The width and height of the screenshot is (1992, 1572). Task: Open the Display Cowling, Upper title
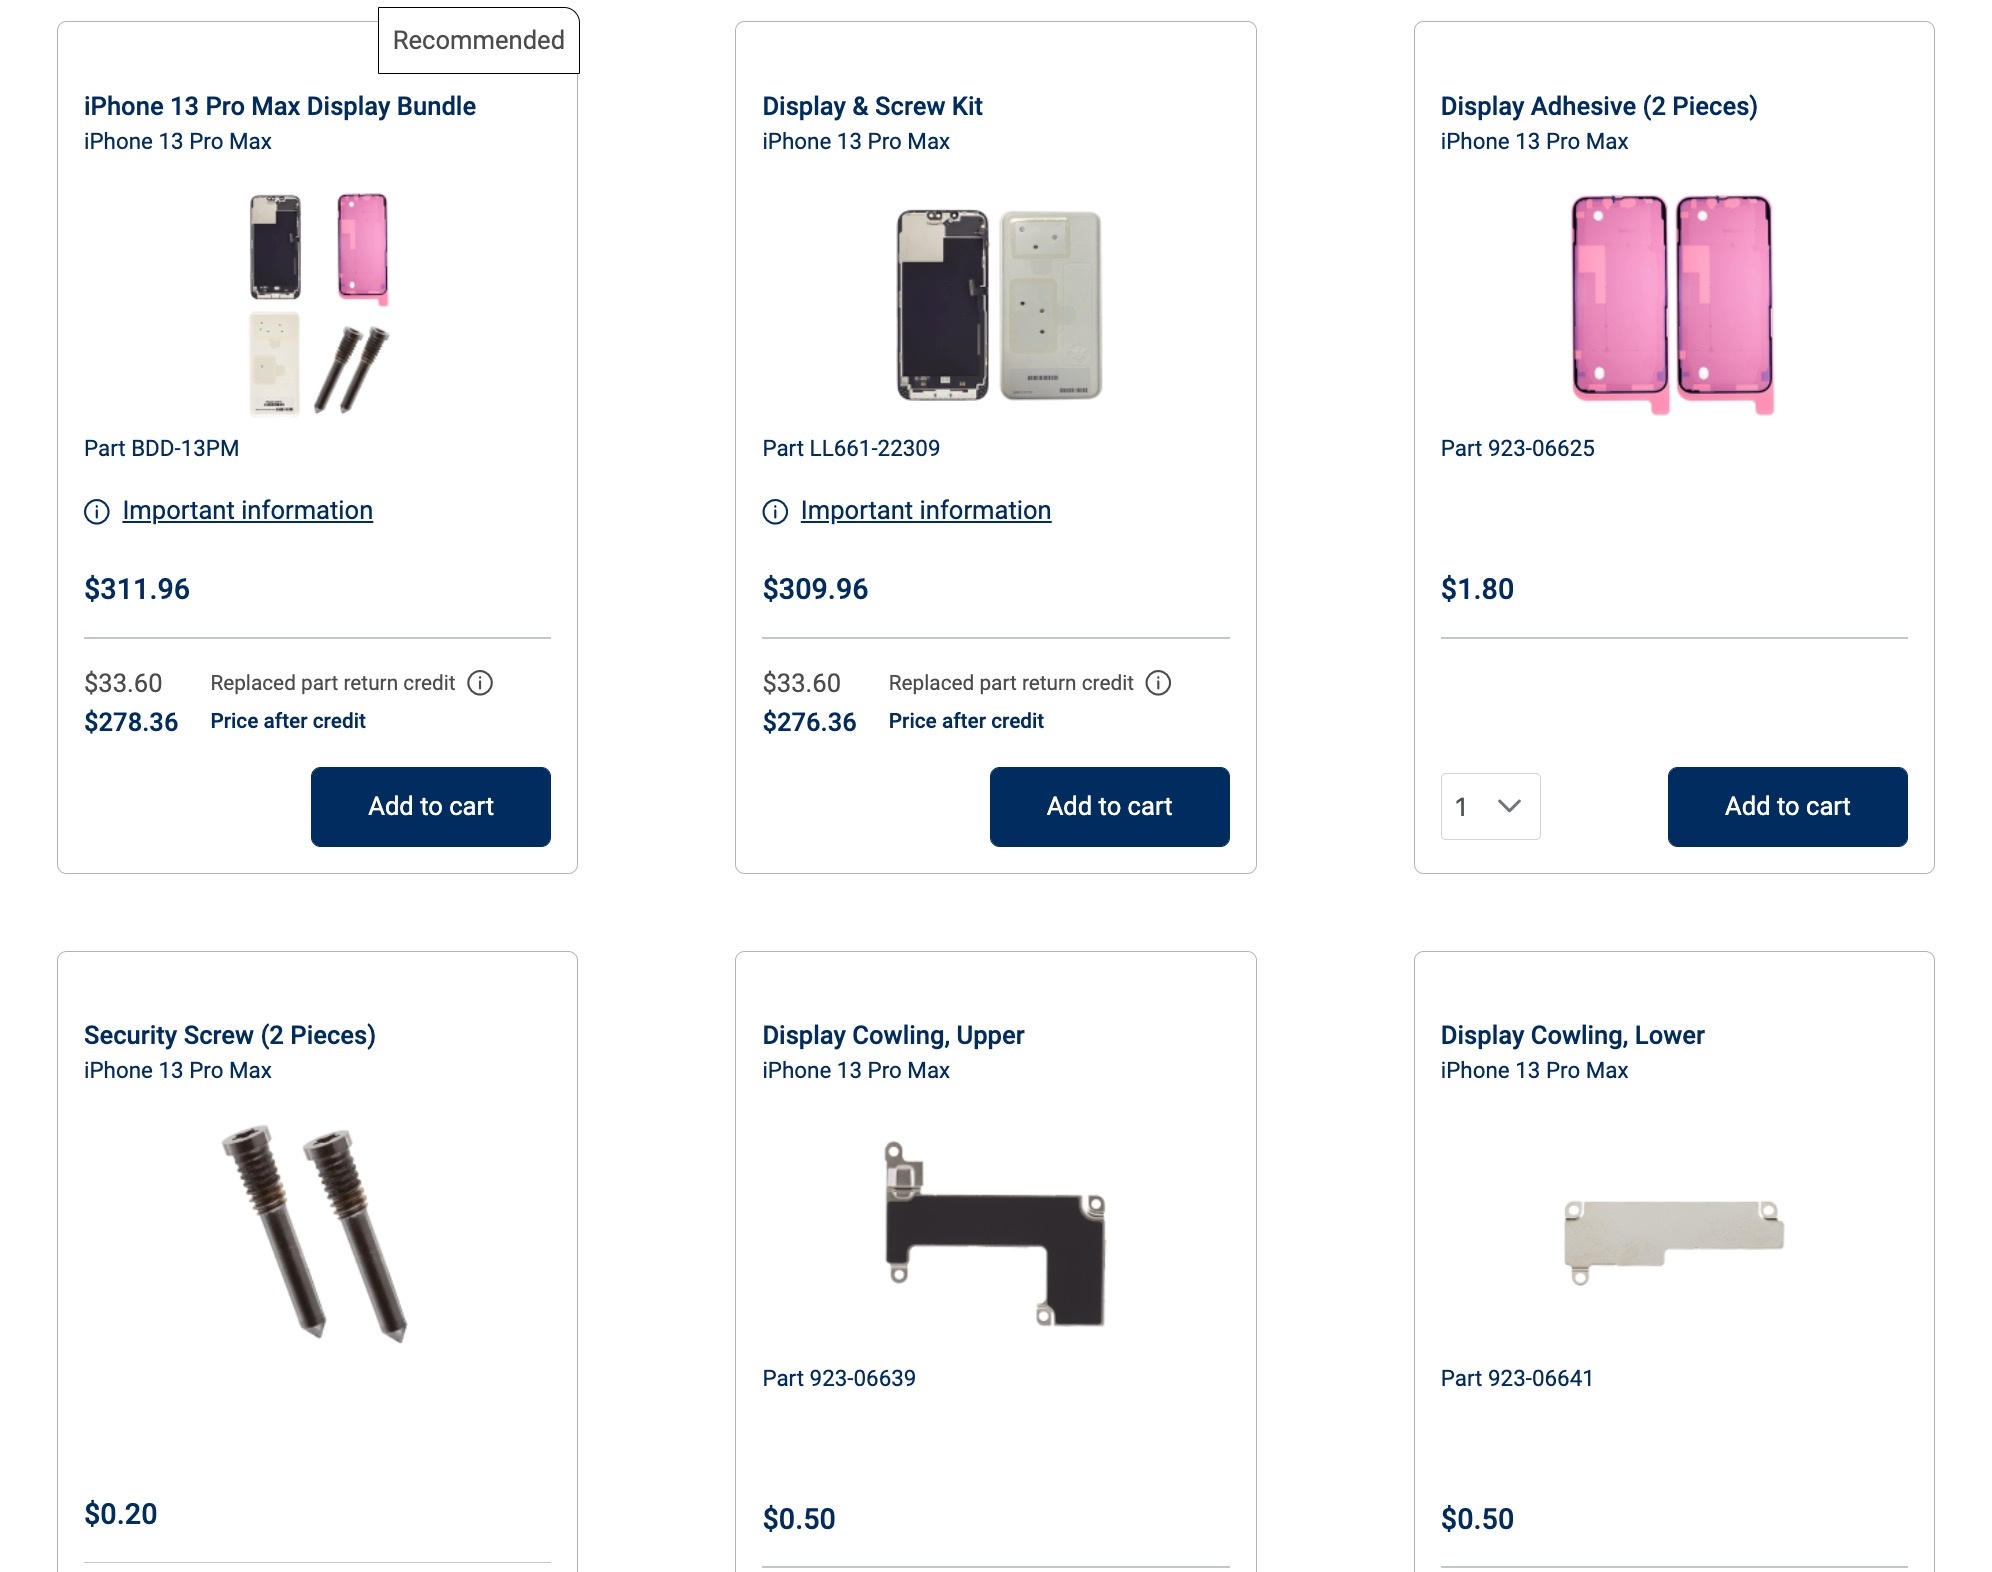[x=893, y=1035]
